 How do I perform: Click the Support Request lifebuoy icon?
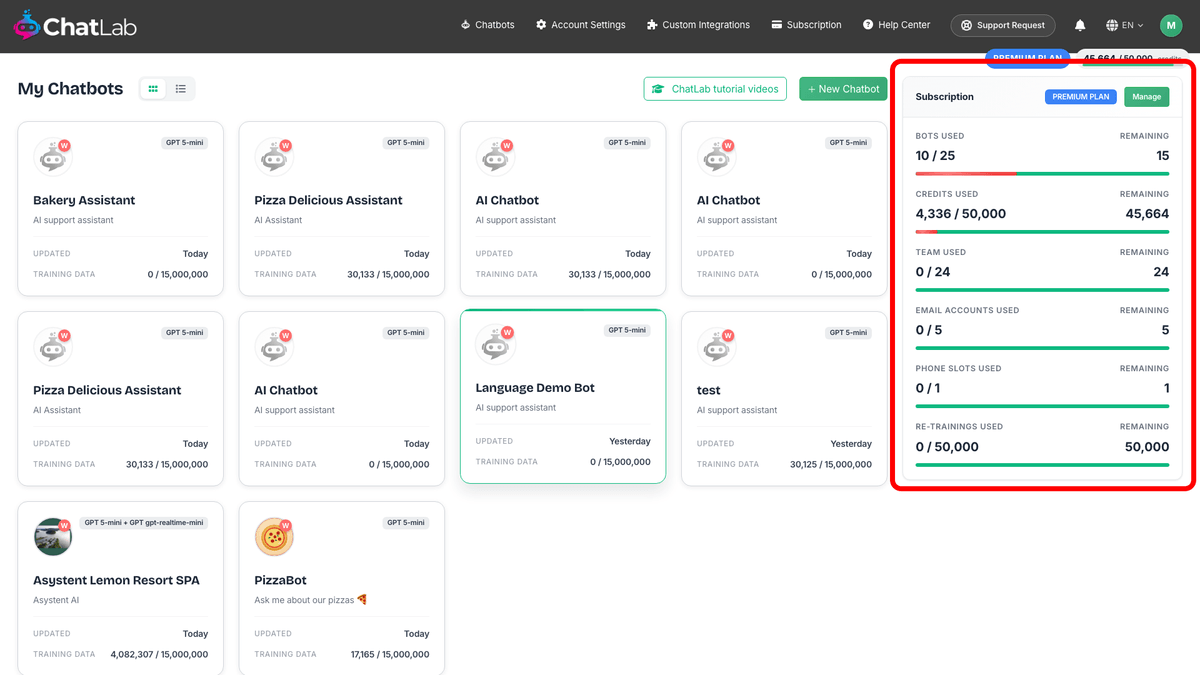(x=966, y=26)
